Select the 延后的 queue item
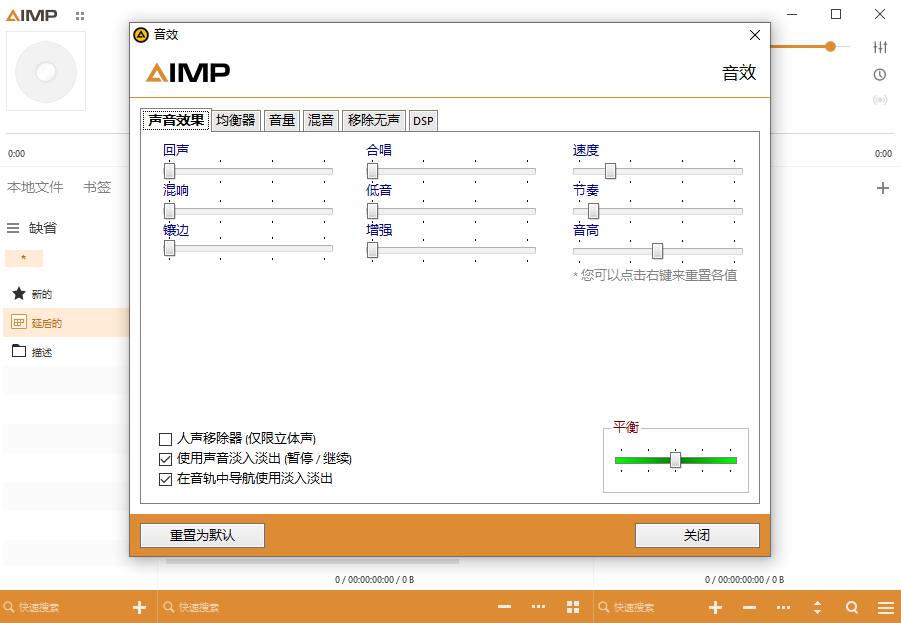 coord(66,322)
